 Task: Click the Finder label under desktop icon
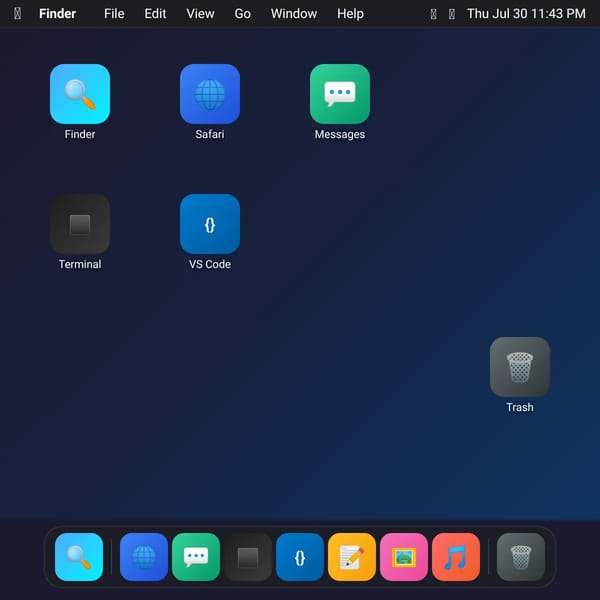tap(80, 134)
